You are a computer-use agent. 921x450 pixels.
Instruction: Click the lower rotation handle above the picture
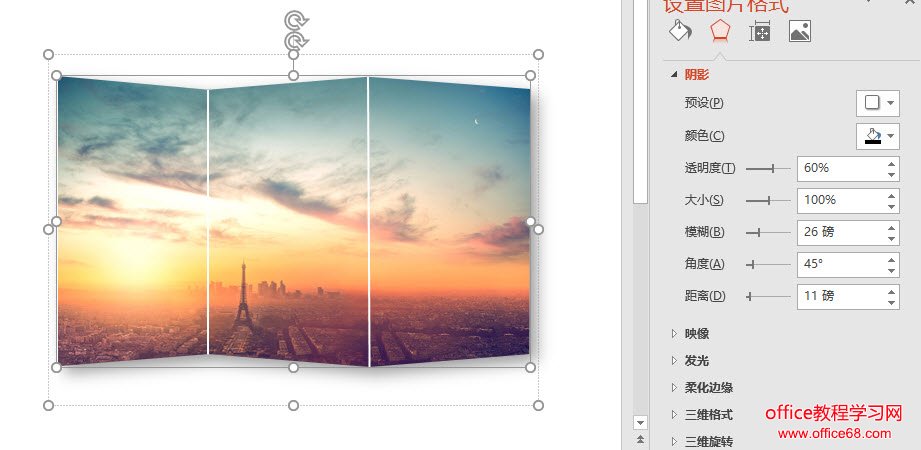(294, 41)
